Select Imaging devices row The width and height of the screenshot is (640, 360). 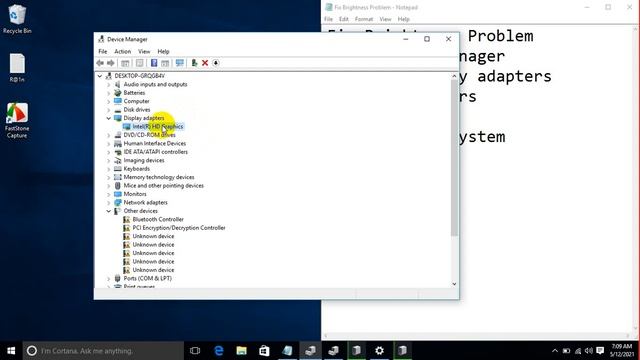[x=144, y=160]
